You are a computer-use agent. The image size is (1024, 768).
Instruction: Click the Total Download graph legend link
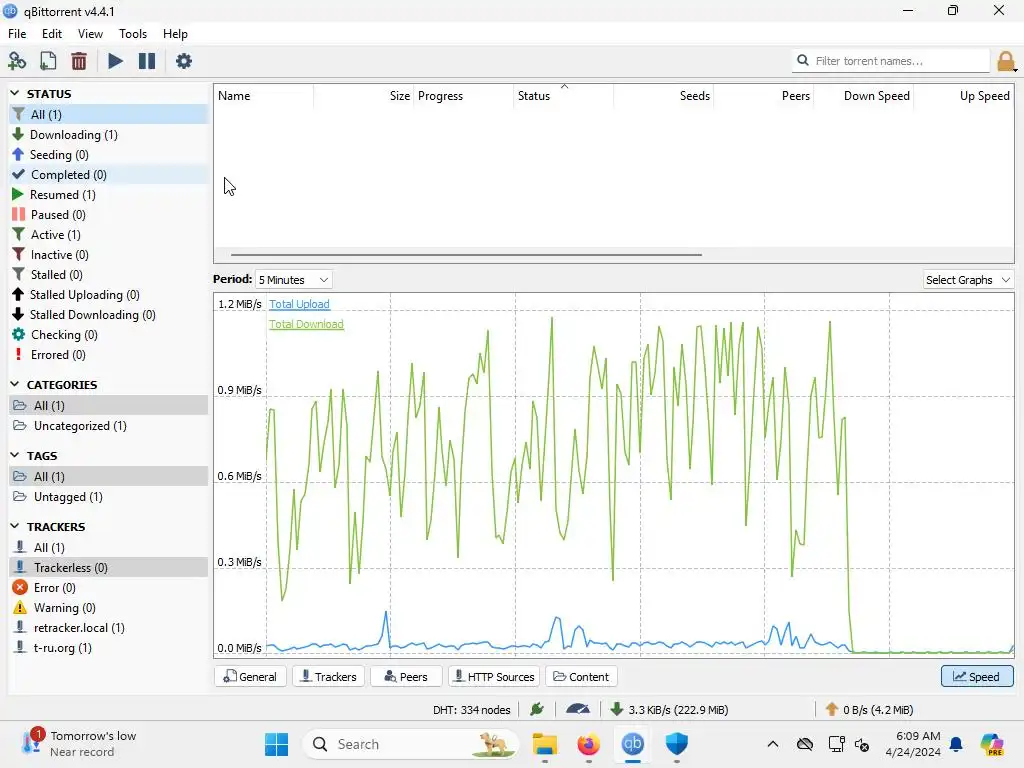(x=306, y=324)
